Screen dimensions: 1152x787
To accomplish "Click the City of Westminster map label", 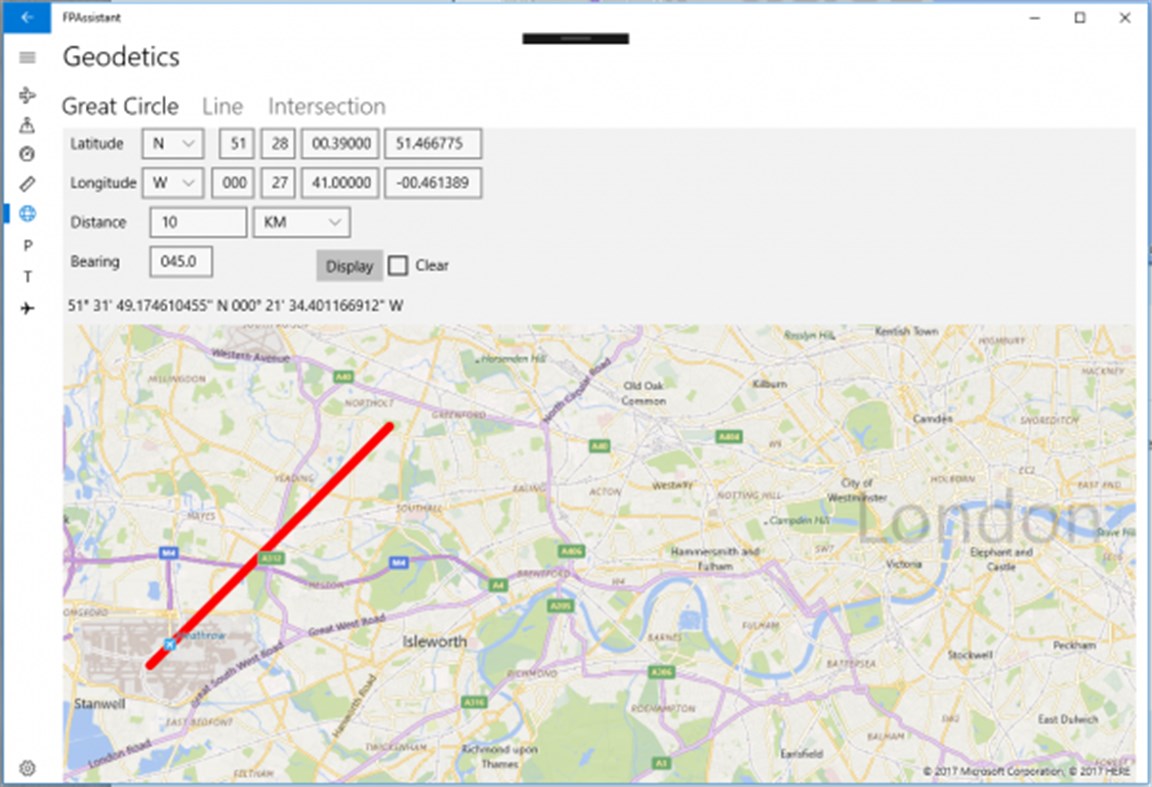I will [857, 490].
